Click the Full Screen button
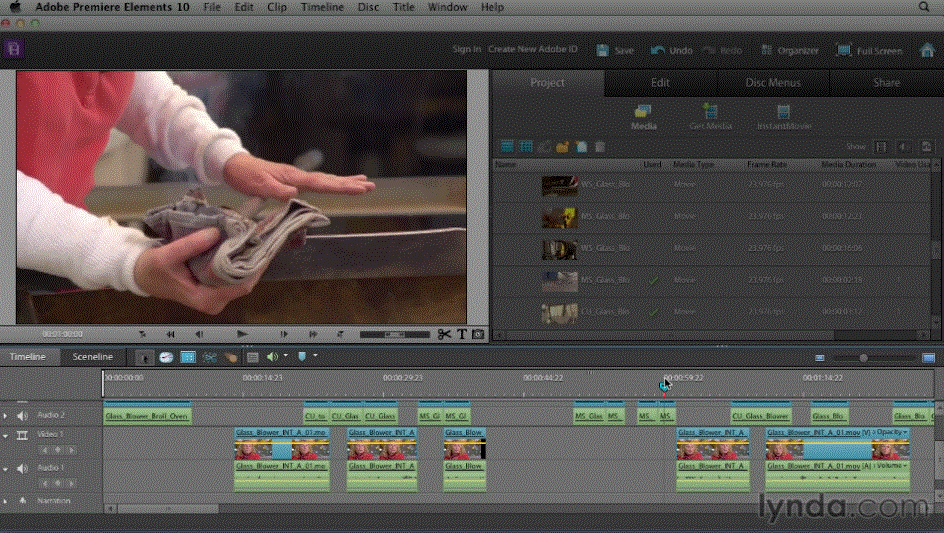Screen dimensions: 944x533 [870, 51]
